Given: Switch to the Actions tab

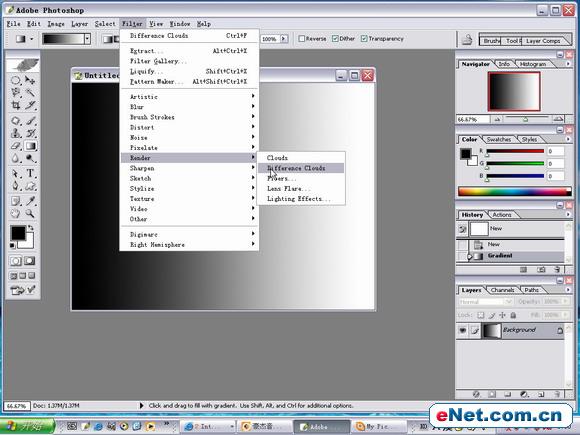Looking at the screenshot, I should pyautogui.click(x=502, y=215).
